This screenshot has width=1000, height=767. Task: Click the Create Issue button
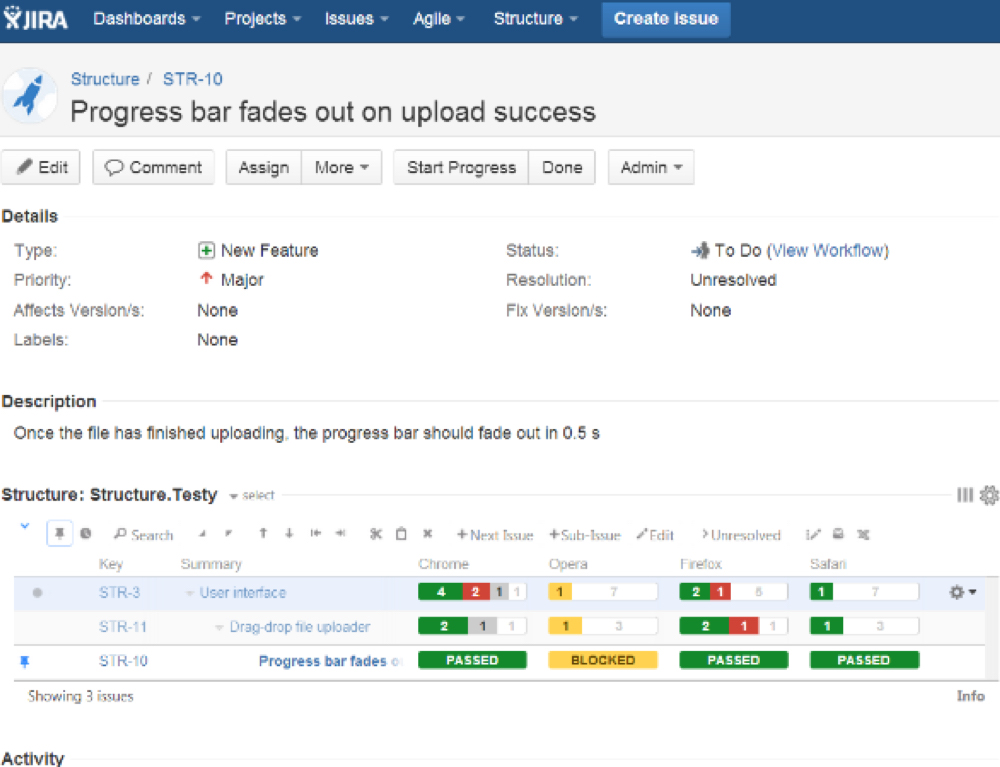pyautogui.click(x=666, y=18)
